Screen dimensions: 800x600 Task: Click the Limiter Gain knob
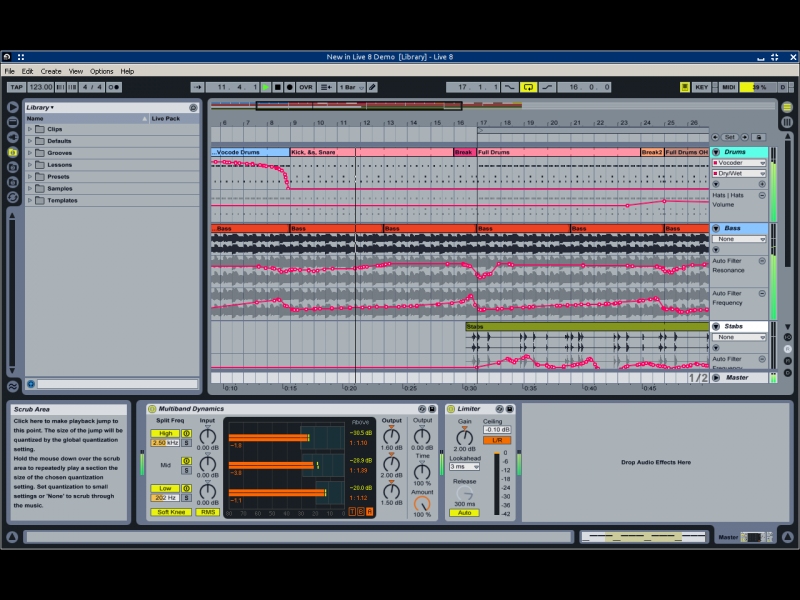pos(464,436)
